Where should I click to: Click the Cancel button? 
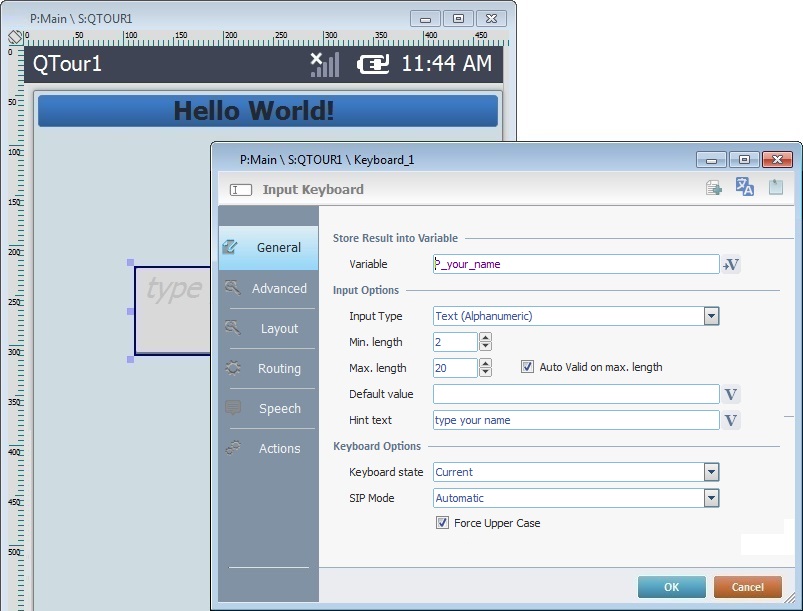point(748,587)
